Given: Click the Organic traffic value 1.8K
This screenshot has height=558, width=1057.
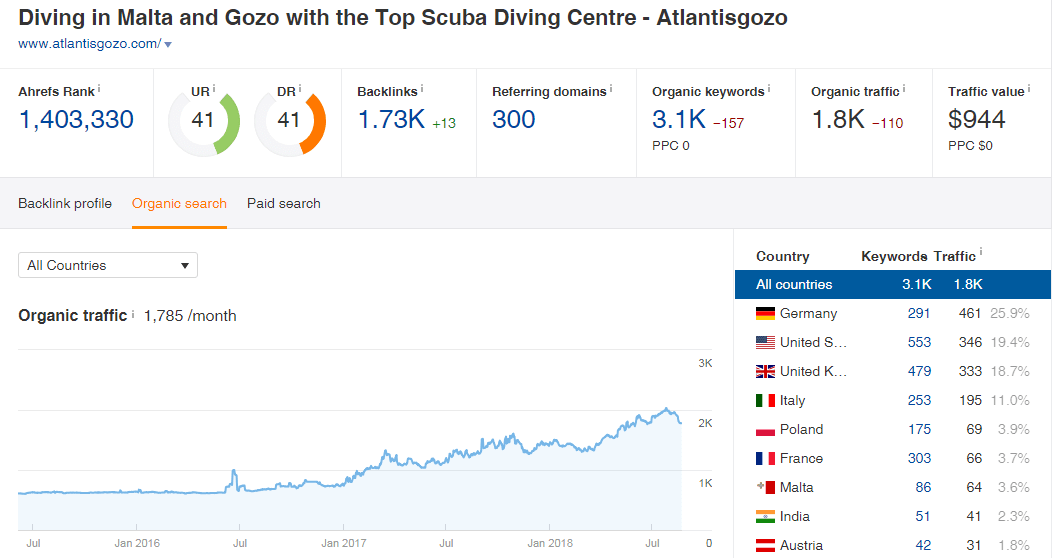Looking at the screenshot, I should (838, 119).
